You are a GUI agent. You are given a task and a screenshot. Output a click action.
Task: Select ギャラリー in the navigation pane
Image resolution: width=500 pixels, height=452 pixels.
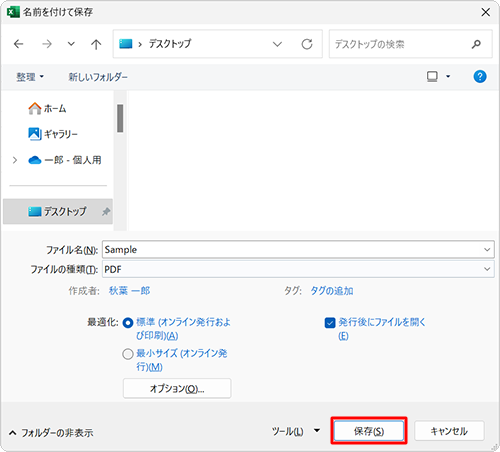[53, 134]
